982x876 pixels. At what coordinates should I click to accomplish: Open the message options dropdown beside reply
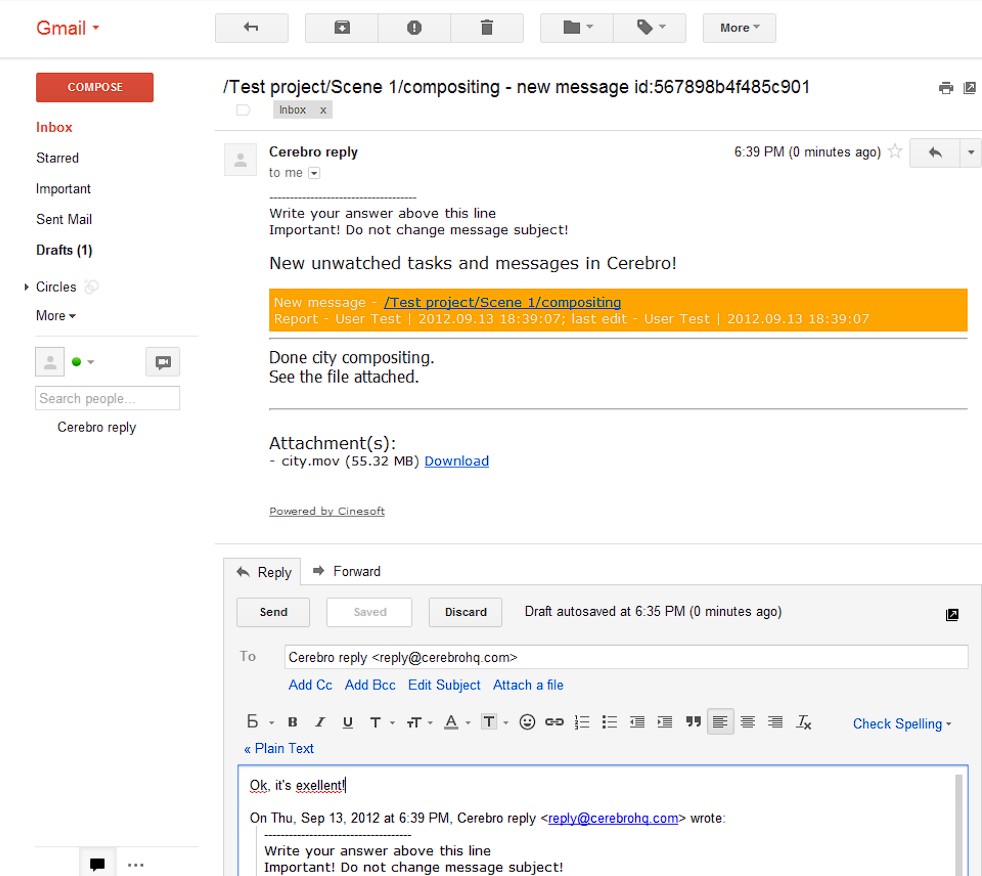[970, 152]
